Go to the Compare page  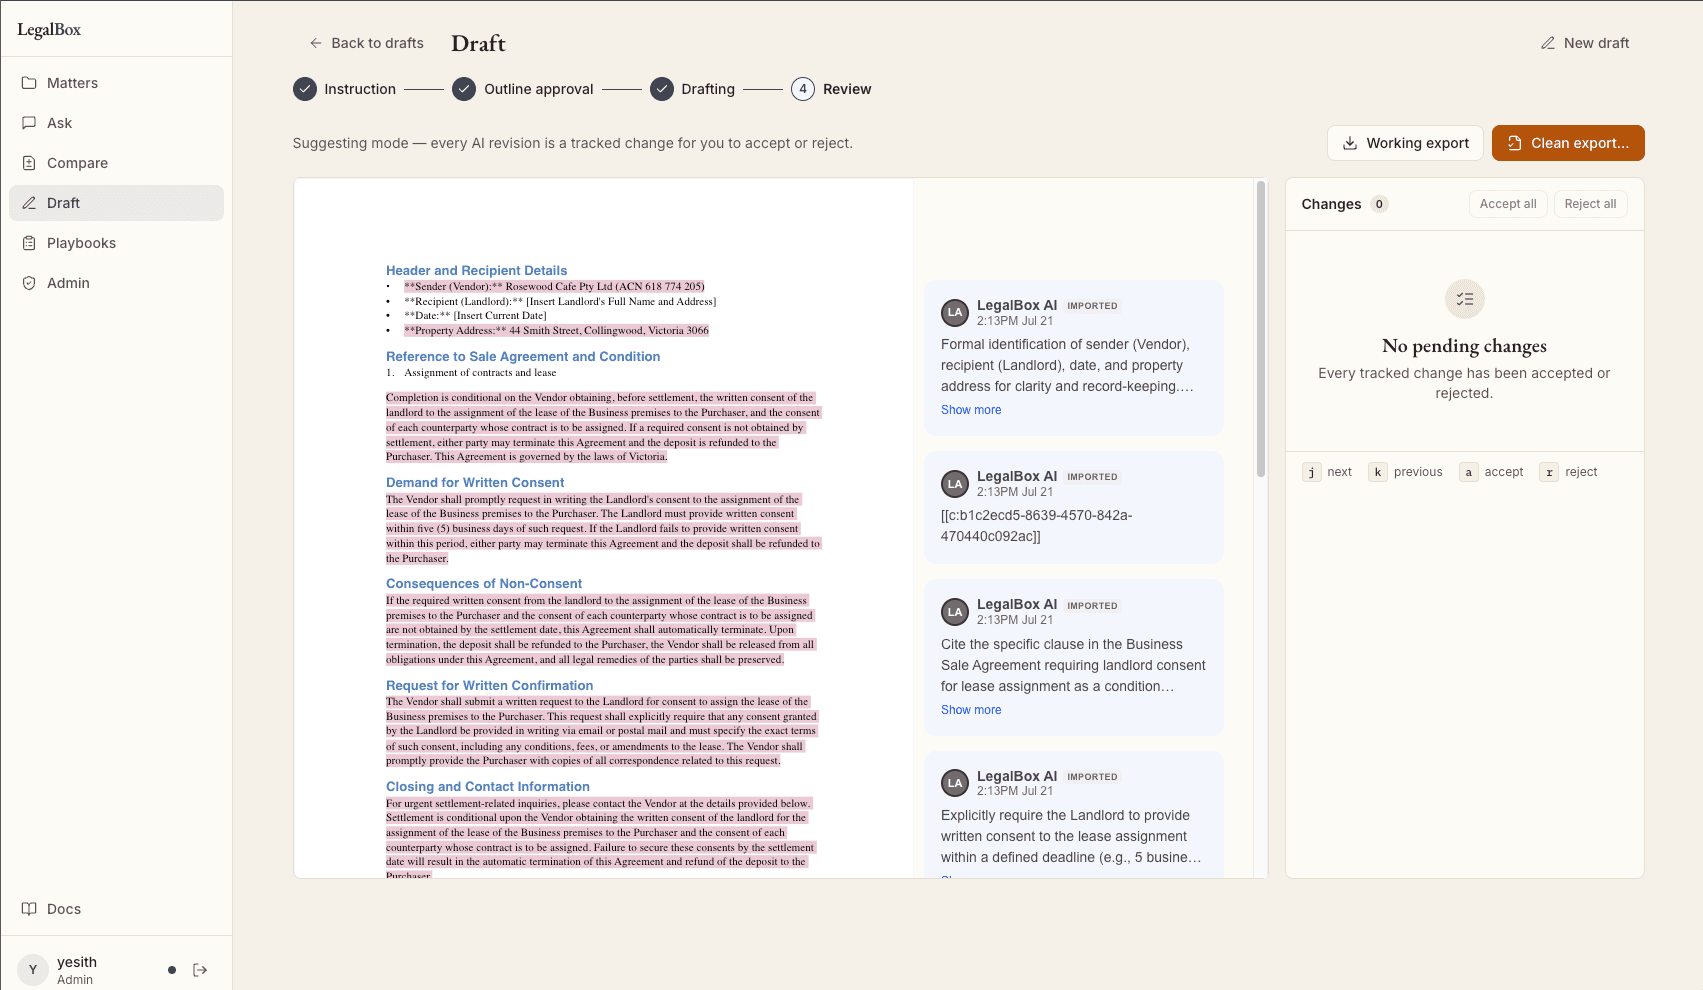116,163
